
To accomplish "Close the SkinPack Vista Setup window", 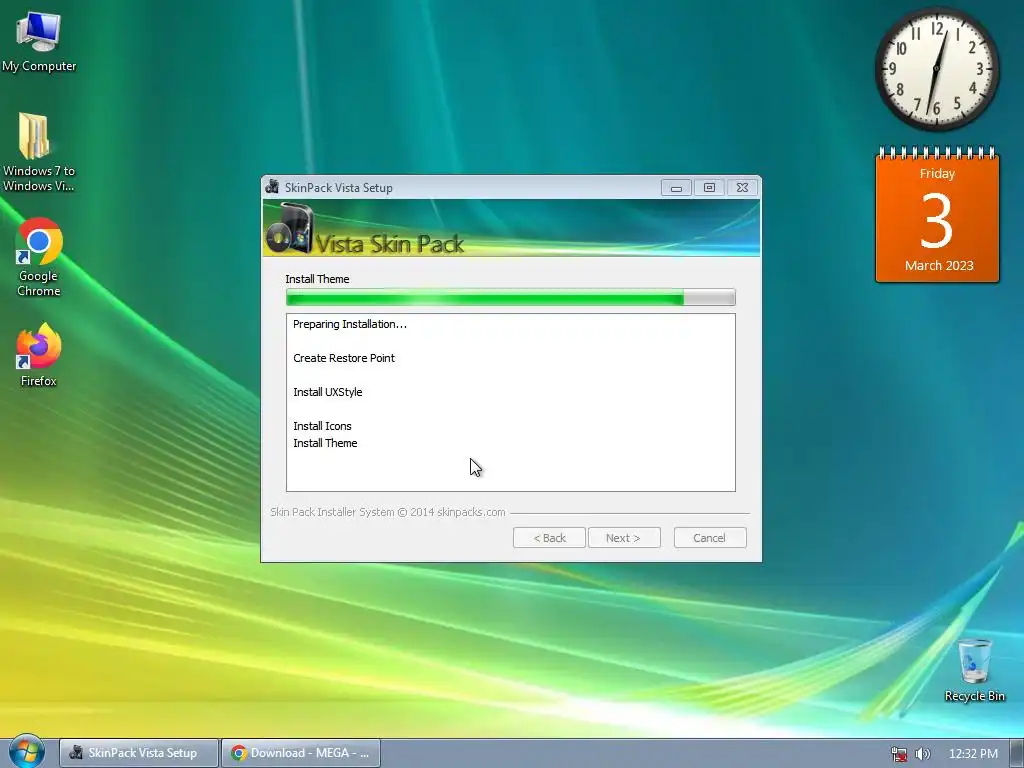I will pyautogui.click(x=742, y=188).
